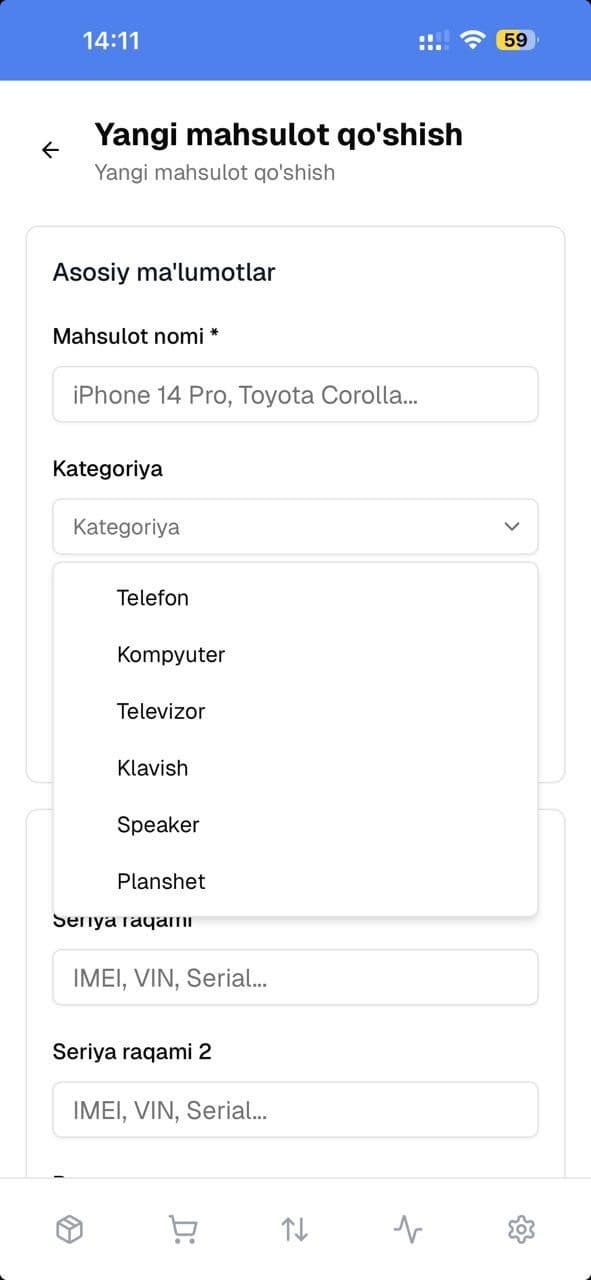Screen dimensions: 591x1280
Task: Tap the Yangi mahsulot qo'shish title
Action: tap(278, 134)
